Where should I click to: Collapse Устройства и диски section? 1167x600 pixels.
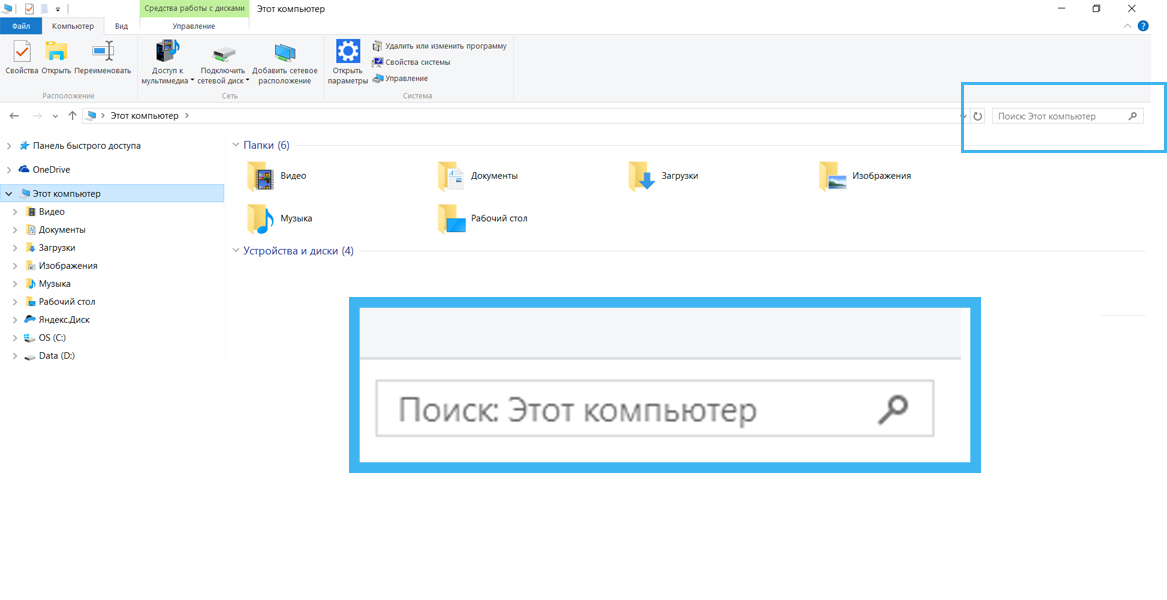pos(236,251)
